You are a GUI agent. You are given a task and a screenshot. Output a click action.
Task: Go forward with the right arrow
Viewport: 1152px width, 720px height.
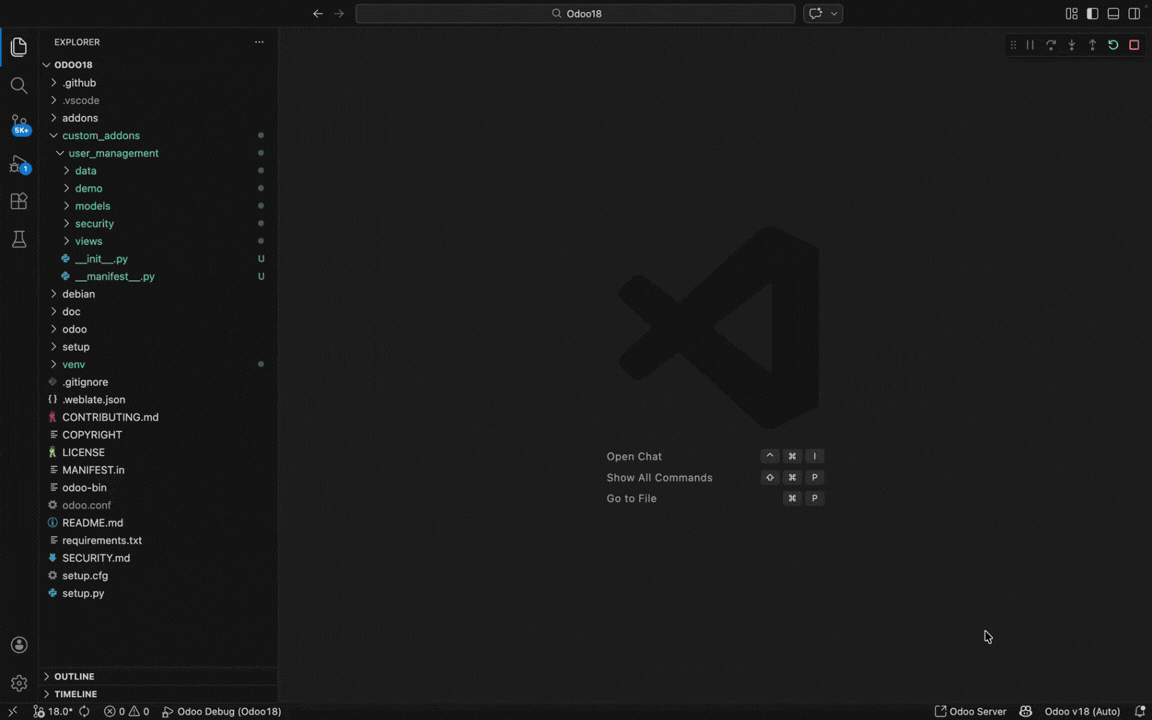pos(339,14)
